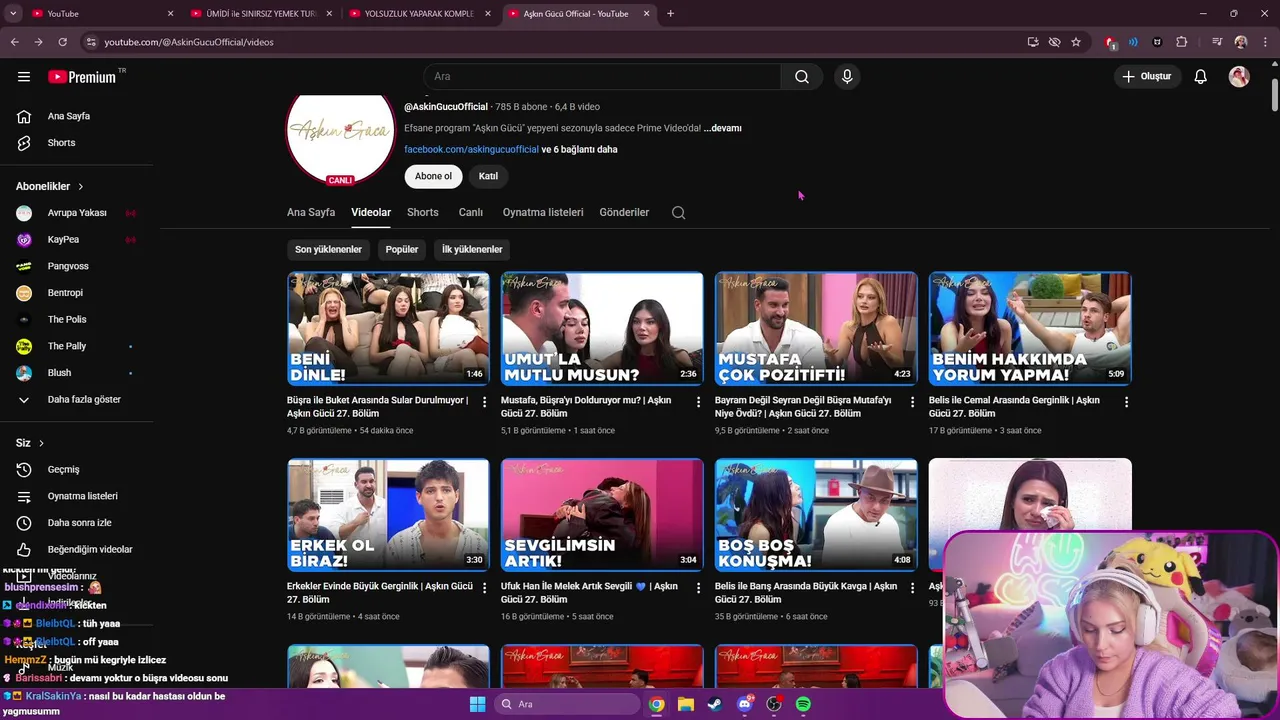Screen dimensions: 1280x720
Task: Open Erkekler Evinde Büyük Gerginlik title
Action: 380,593
